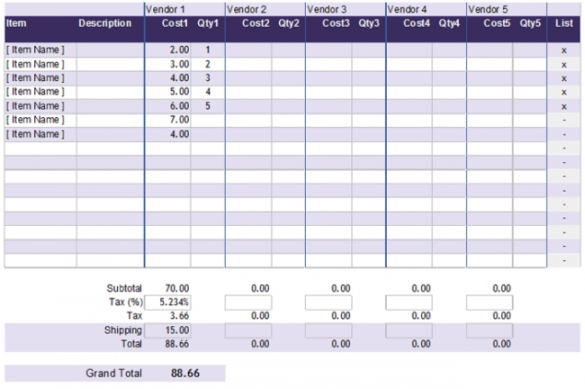The image size is (585, 389).
Task: Click the Description column header
Action: coord(105,23)
